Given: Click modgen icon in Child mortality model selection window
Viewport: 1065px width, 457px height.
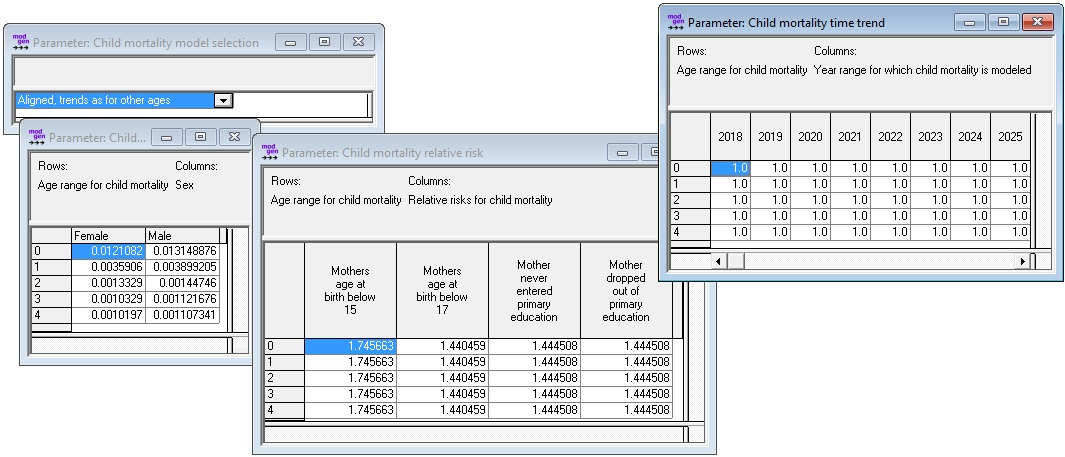Looking at the screenshot, I should point(20,42).
